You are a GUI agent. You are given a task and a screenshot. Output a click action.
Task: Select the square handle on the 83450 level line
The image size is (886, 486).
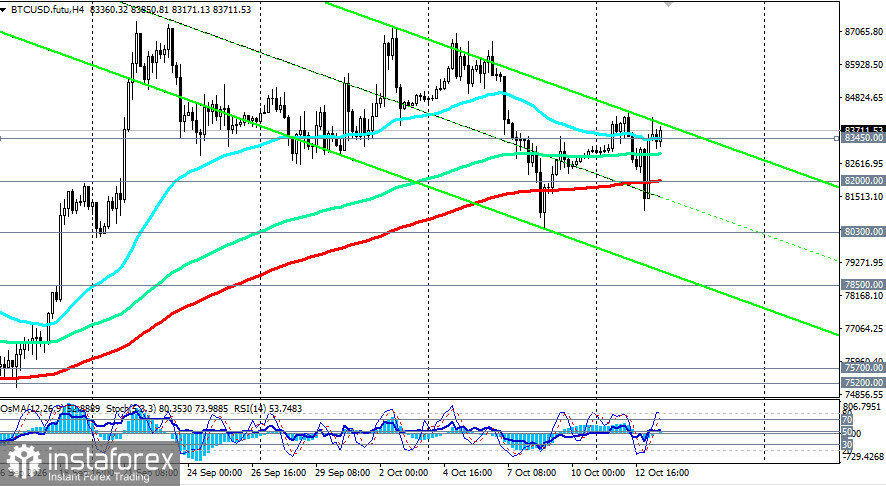coord(837,138)
